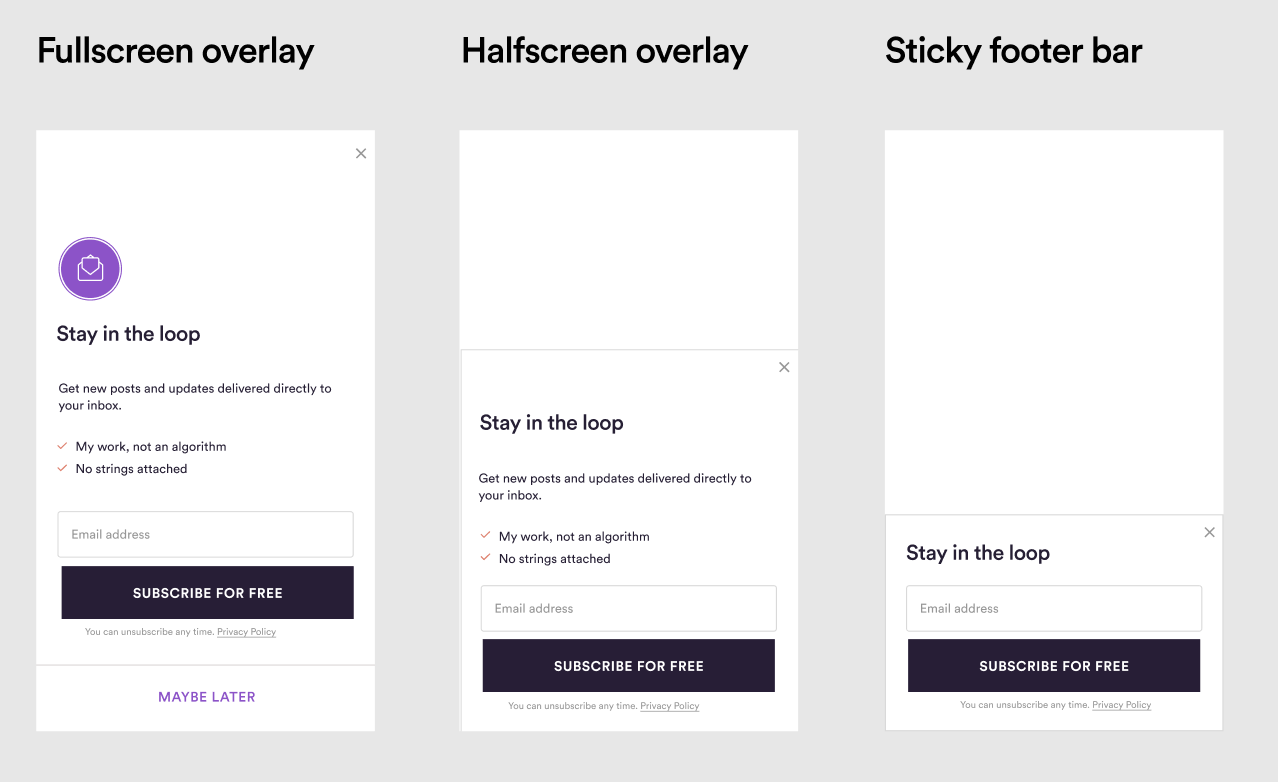Close the fullscreen overlay with X icon

coord(361,153)
